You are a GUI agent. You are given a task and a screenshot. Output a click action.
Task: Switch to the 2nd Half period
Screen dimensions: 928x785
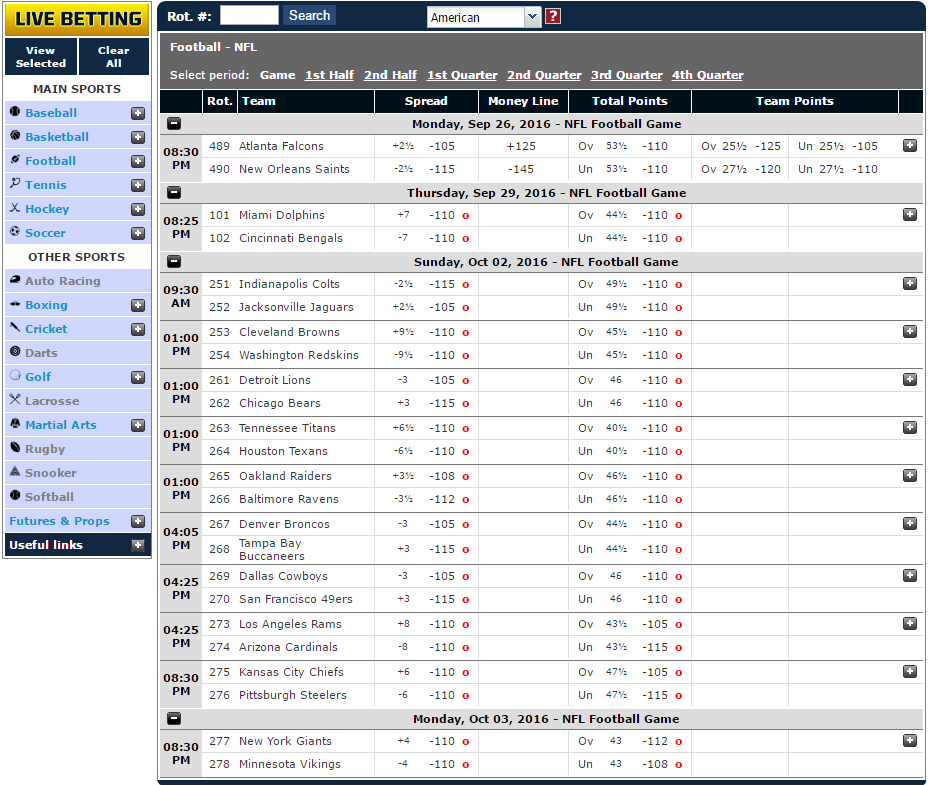390,75
